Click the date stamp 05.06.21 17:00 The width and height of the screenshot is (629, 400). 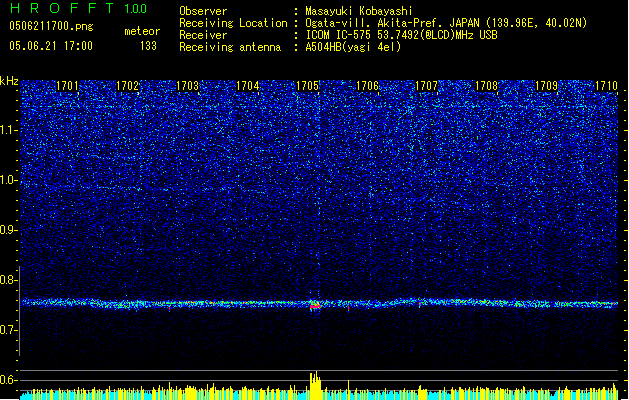click(x=51, y=46)
